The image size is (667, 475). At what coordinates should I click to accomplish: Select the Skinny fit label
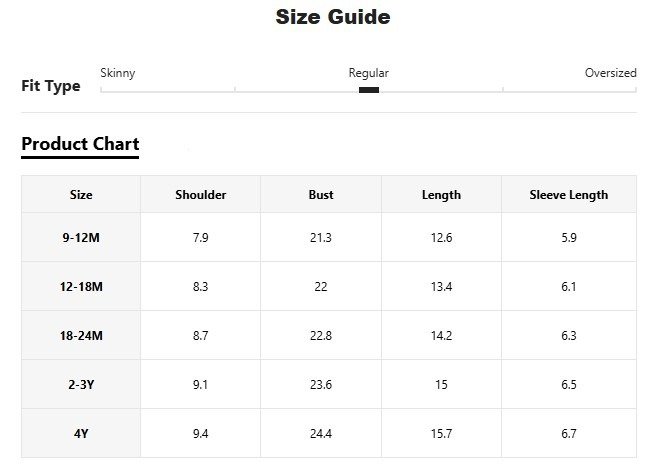(118, 73)
